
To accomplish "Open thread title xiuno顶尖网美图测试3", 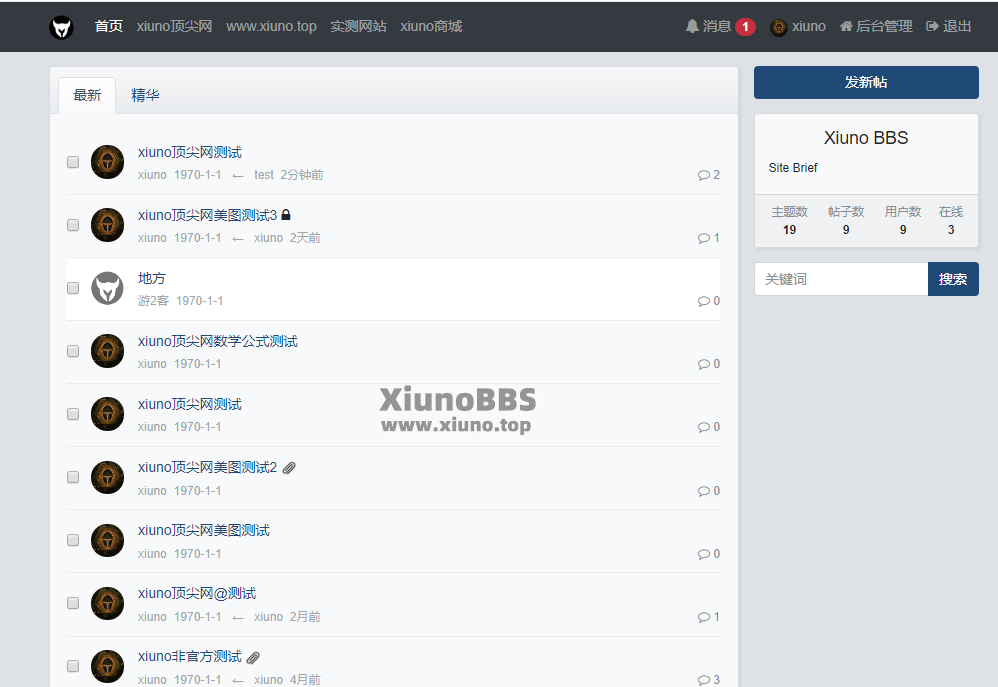I will point(207,215).
